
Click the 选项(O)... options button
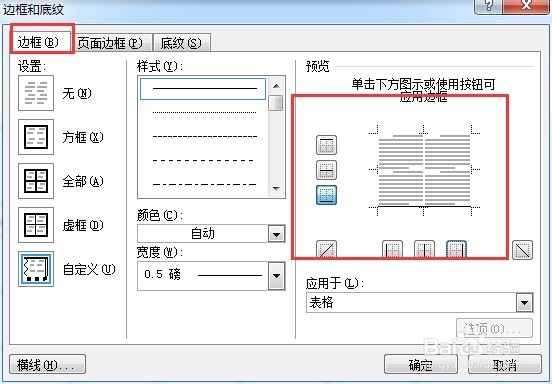(x=494, y=328)
